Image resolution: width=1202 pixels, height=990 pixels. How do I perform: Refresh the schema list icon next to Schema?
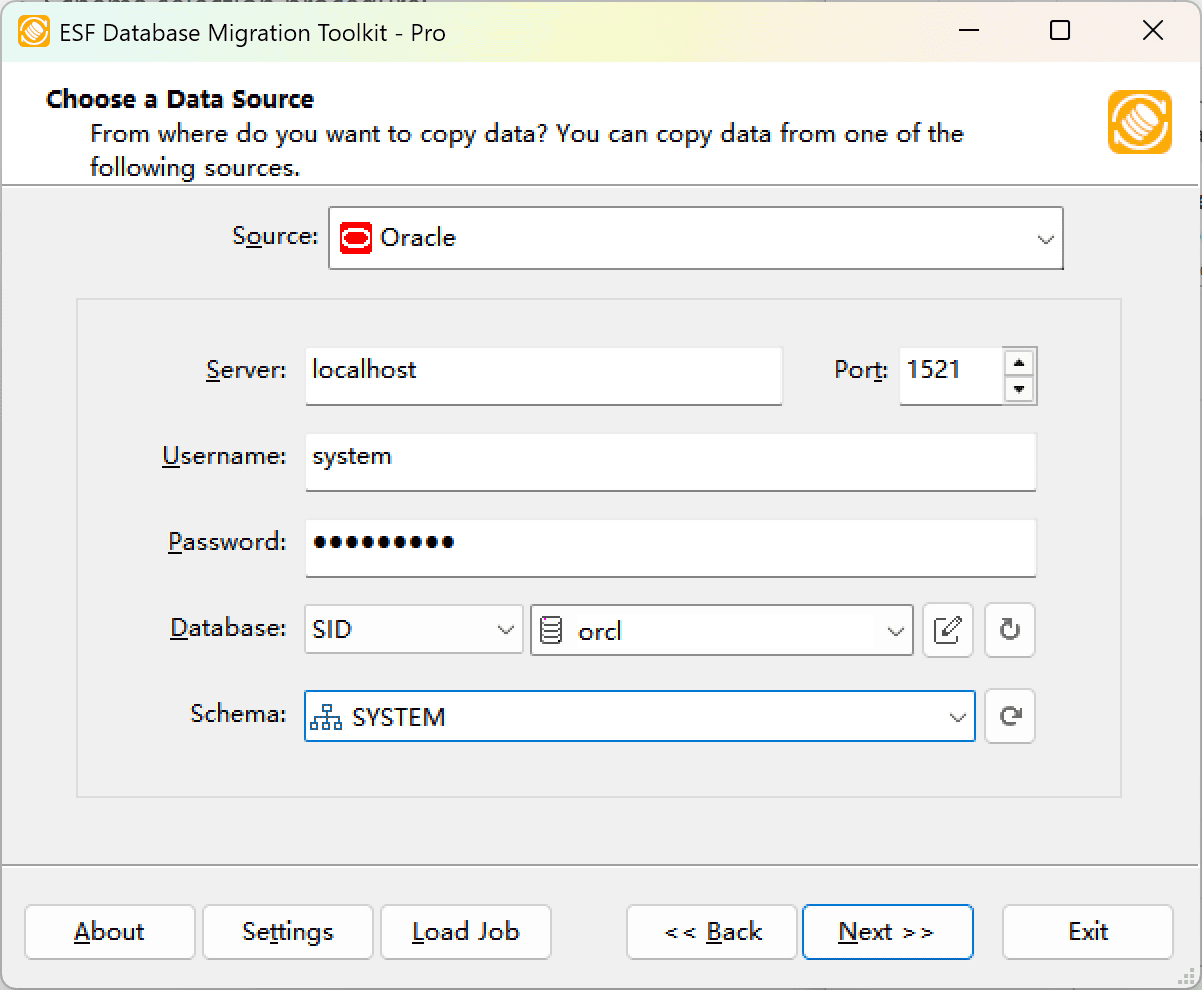click(x=1009, y=716)
